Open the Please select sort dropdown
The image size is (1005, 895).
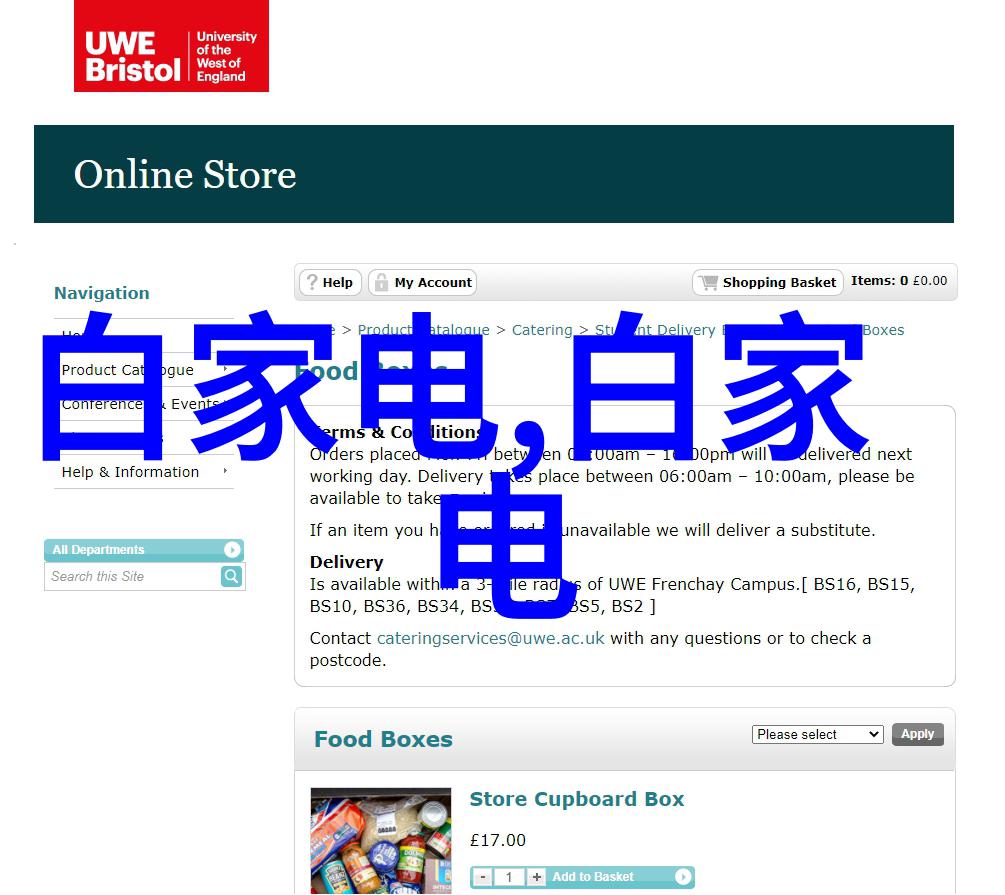tap(817, 735)
